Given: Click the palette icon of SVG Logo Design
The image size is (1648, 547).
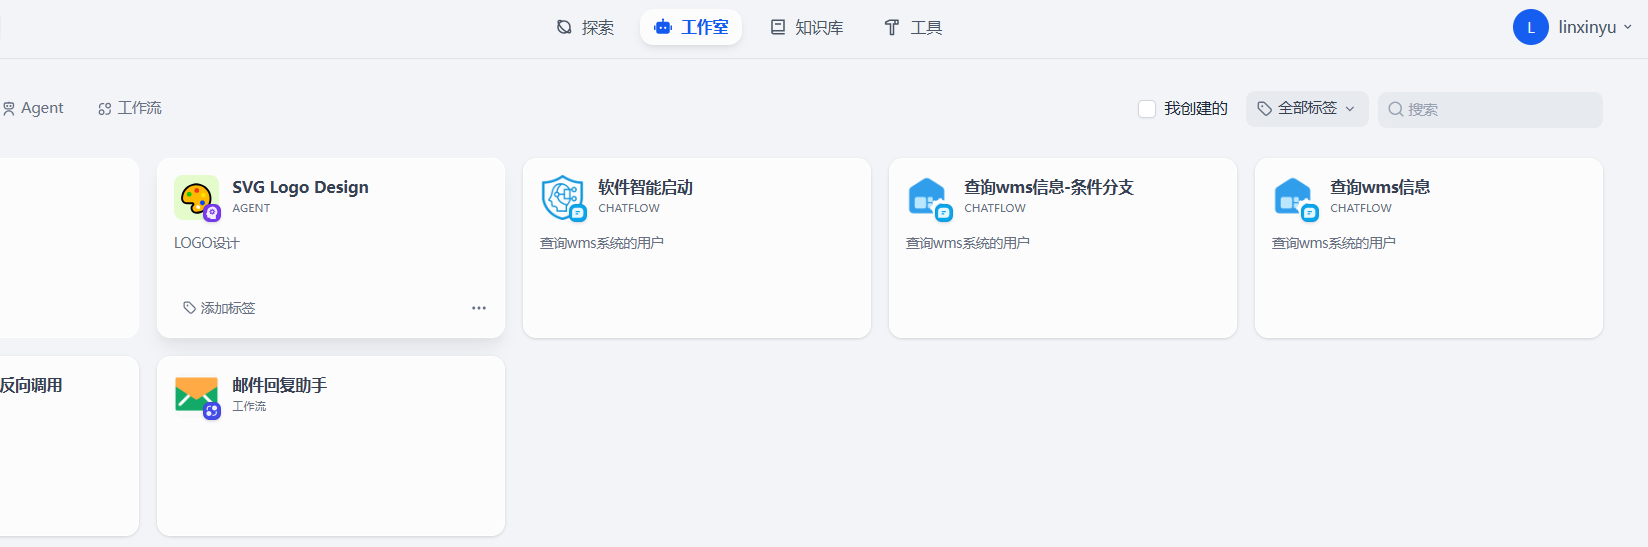Looking at the screenshot, I should point(196,198).
